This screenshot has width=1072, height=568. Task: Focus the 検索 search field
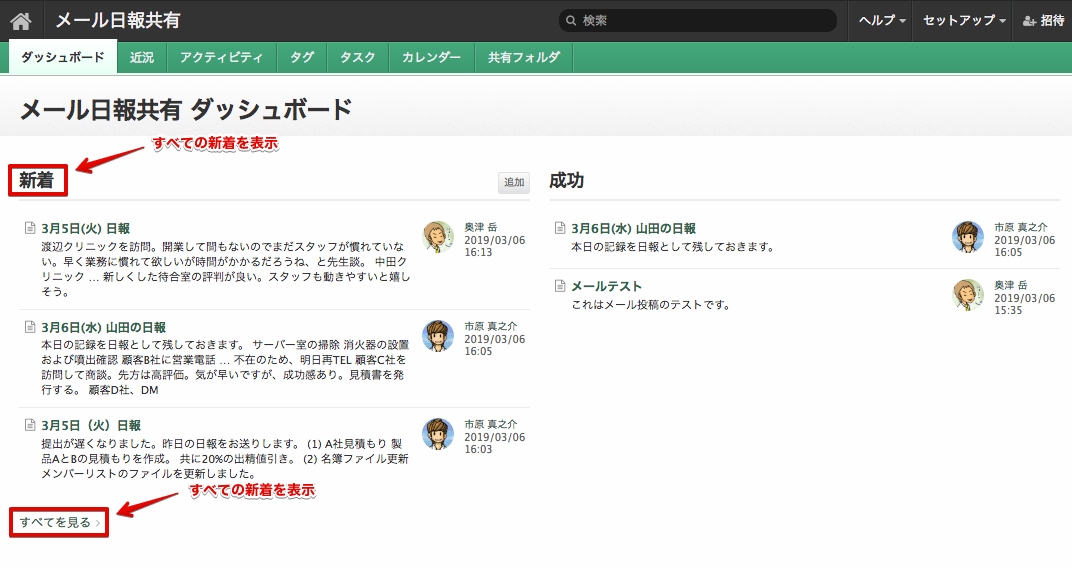(x=698, y=21)
